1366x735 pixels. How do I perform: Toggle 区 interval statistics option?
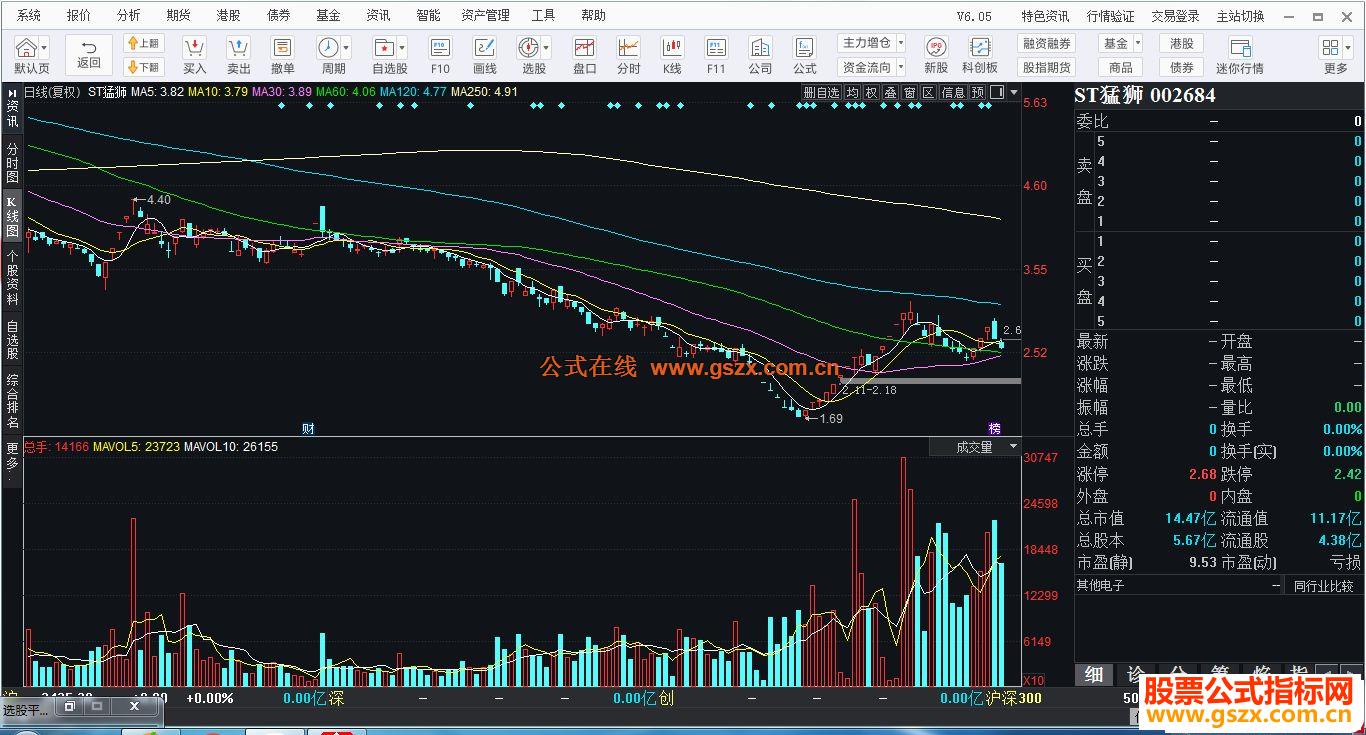(928, 92)
